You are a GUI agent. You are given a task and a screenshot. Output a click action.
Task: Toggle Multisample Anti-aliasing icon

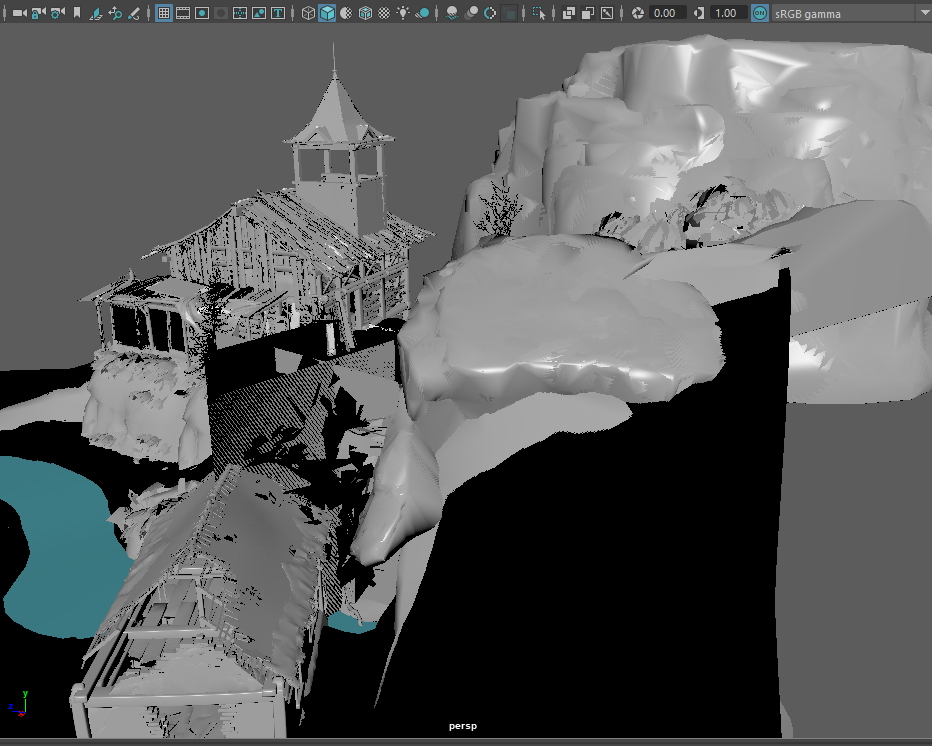490,13
